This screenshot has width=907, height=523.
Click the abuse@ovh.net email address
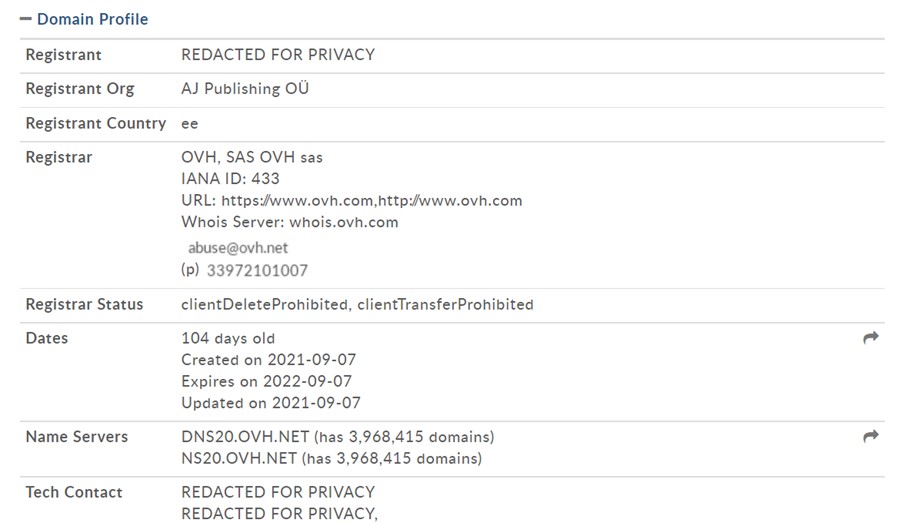coord(238,247)
